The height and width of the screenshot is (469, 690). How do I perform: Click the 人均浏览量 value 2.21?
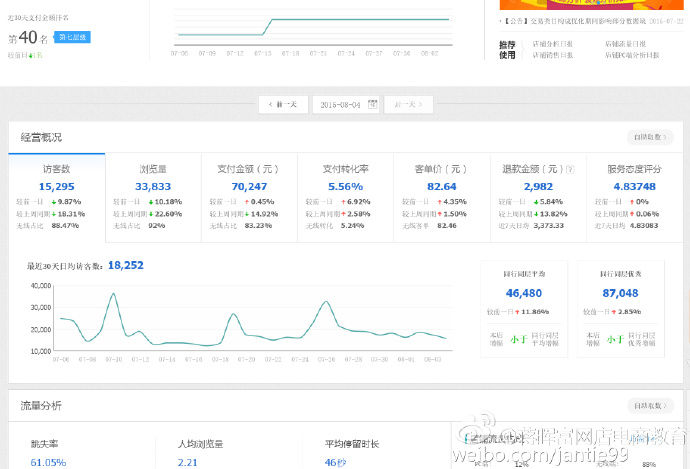coord(187,462)
